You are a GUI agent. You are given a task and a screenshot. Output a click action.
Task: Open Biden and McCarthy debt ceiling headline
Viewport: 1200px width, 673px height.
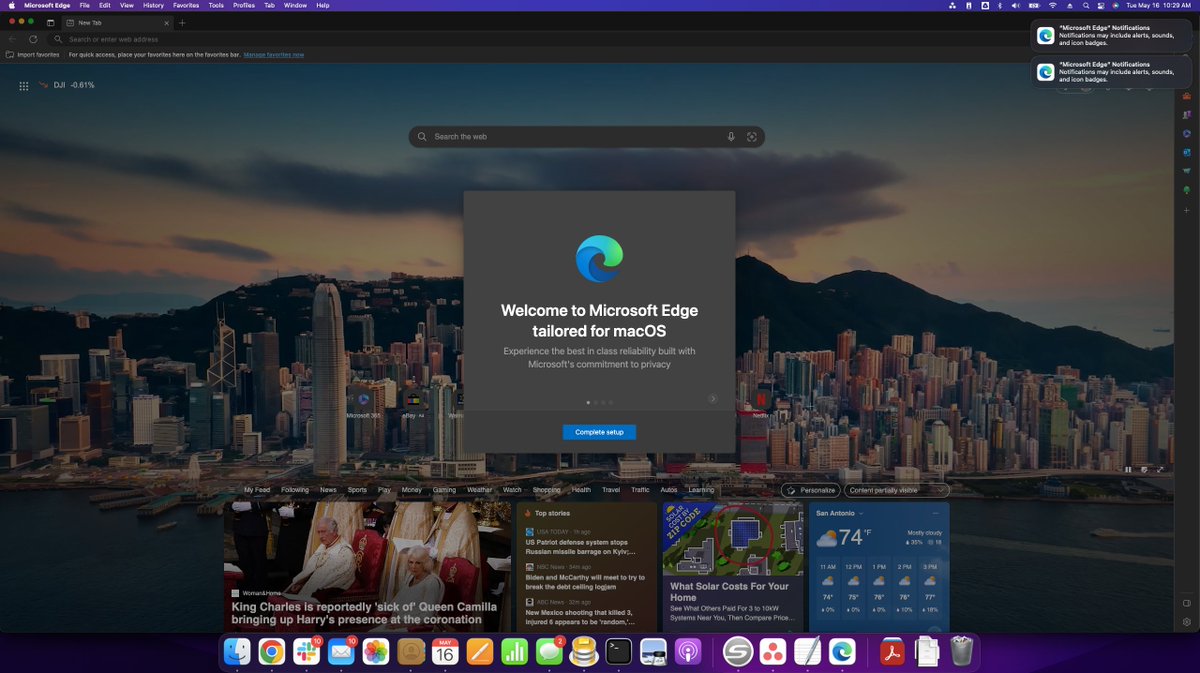[x=587, y=582]
